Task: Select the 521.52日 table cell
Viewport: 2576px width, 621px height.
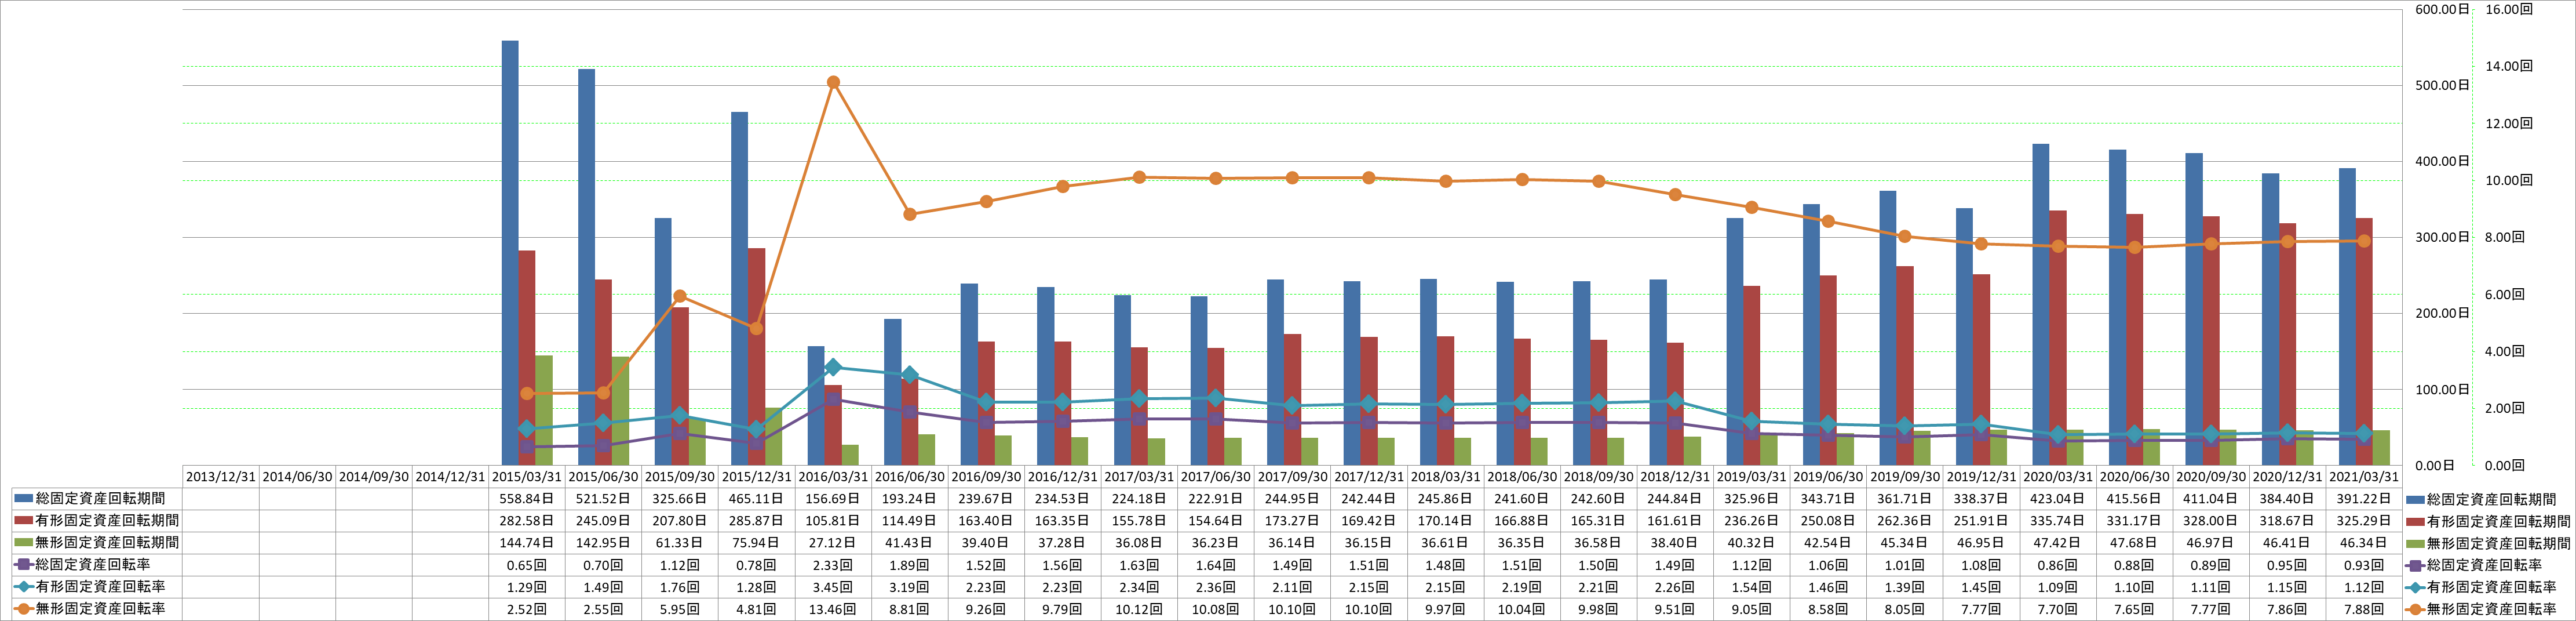Action: point(603,499)
